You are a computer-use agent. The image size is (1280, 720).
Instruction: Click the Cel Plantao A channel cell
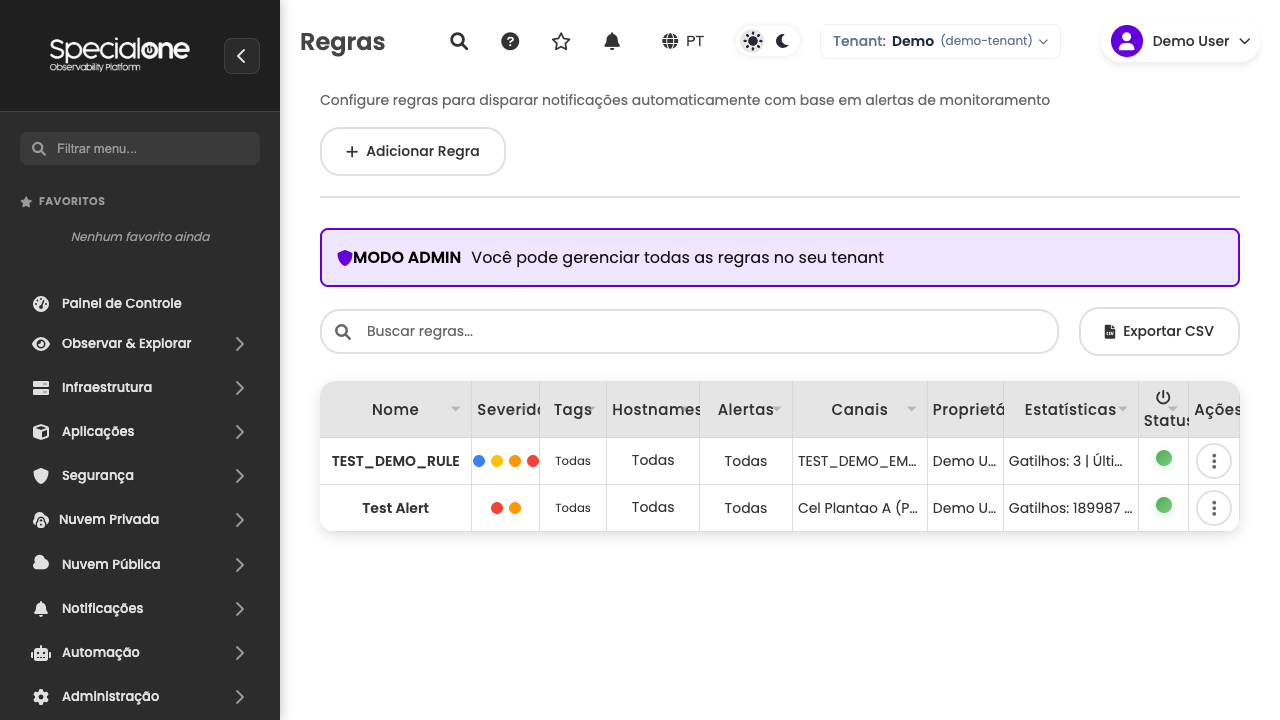pyautogui.click(x=859, y=508)
